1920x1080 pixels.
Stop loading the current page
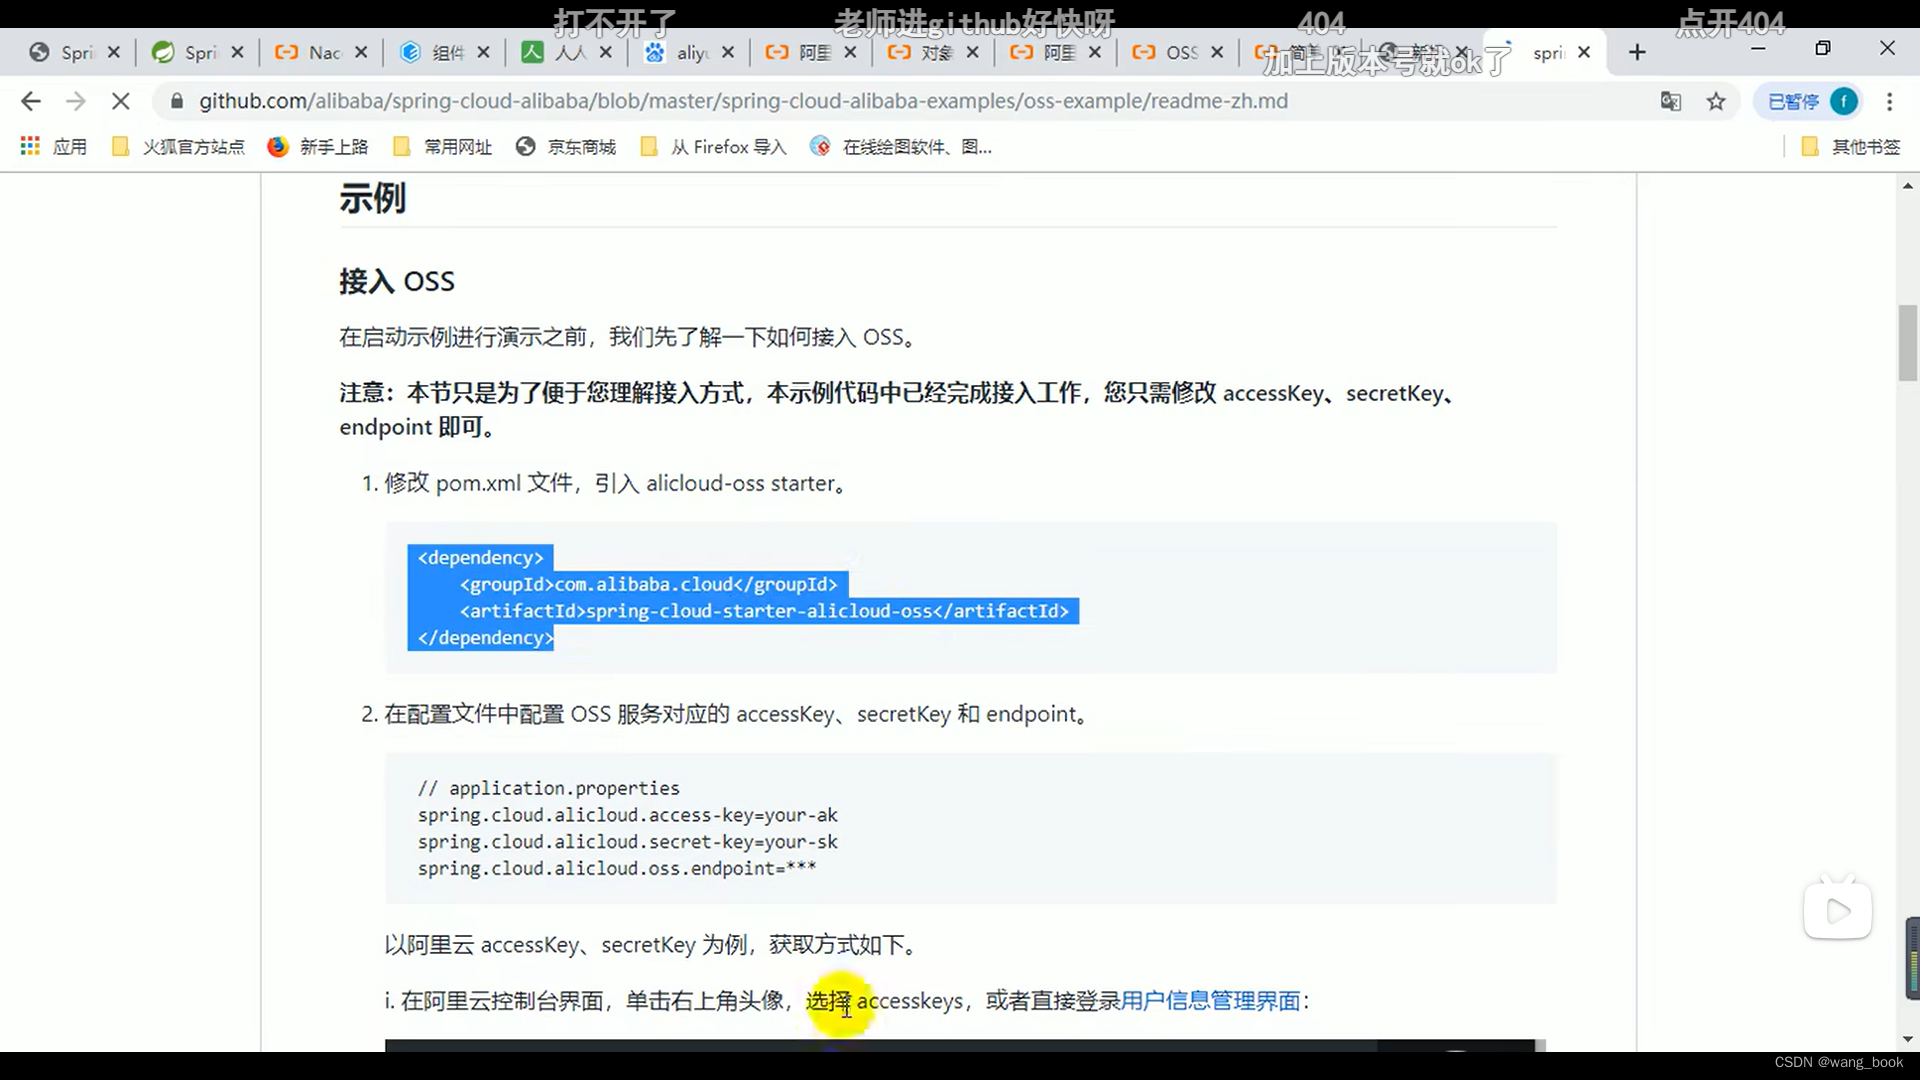[x=120, y=101]
